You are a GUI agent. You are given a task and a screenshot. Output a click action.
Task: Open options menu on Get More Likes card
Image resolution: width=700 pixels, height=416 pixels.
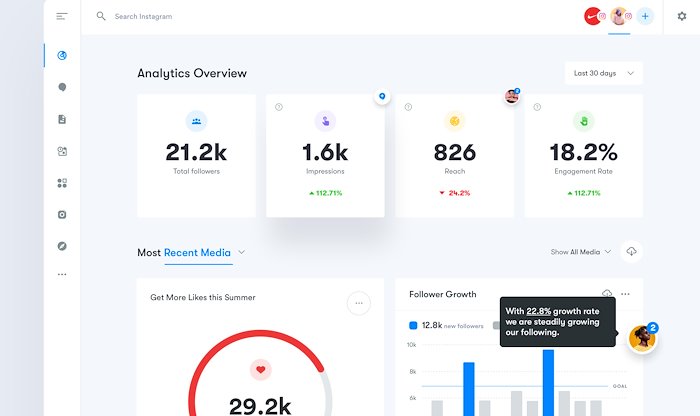click(x=359, y=303)
